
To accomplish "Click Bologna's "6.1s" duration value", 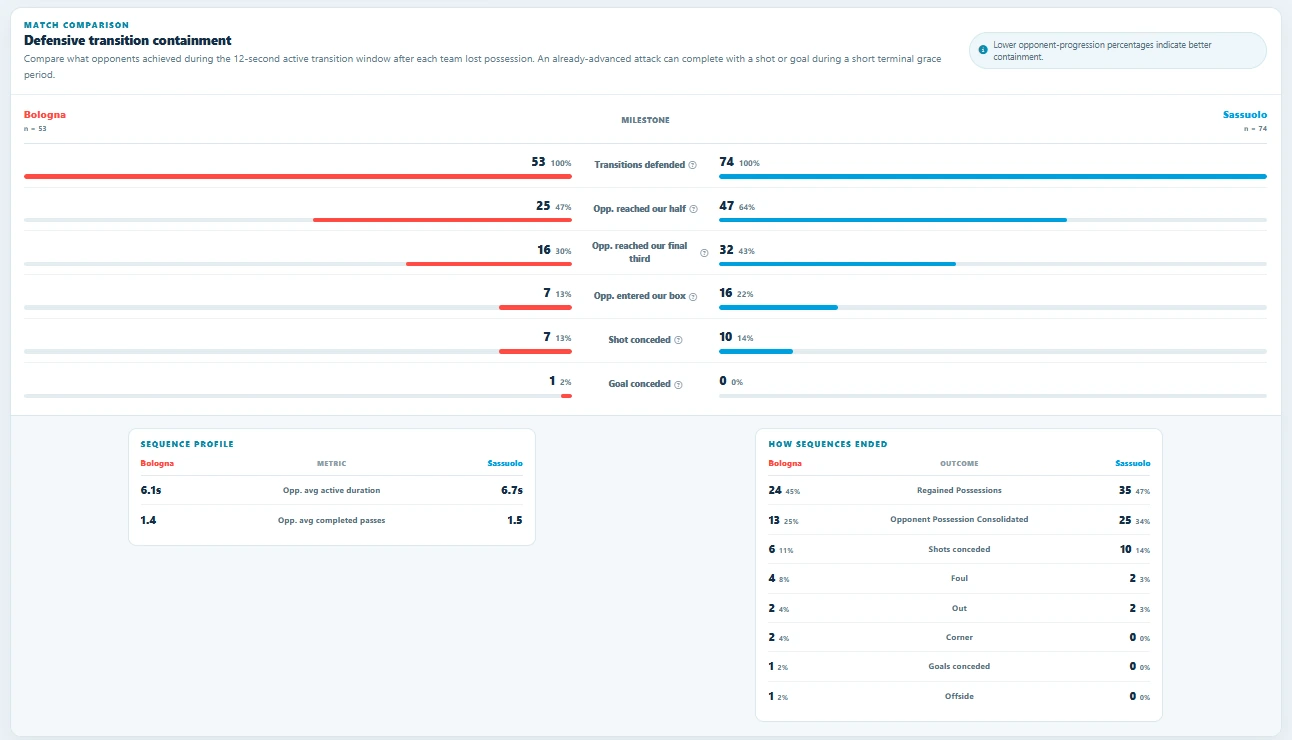I will (152, 490).
